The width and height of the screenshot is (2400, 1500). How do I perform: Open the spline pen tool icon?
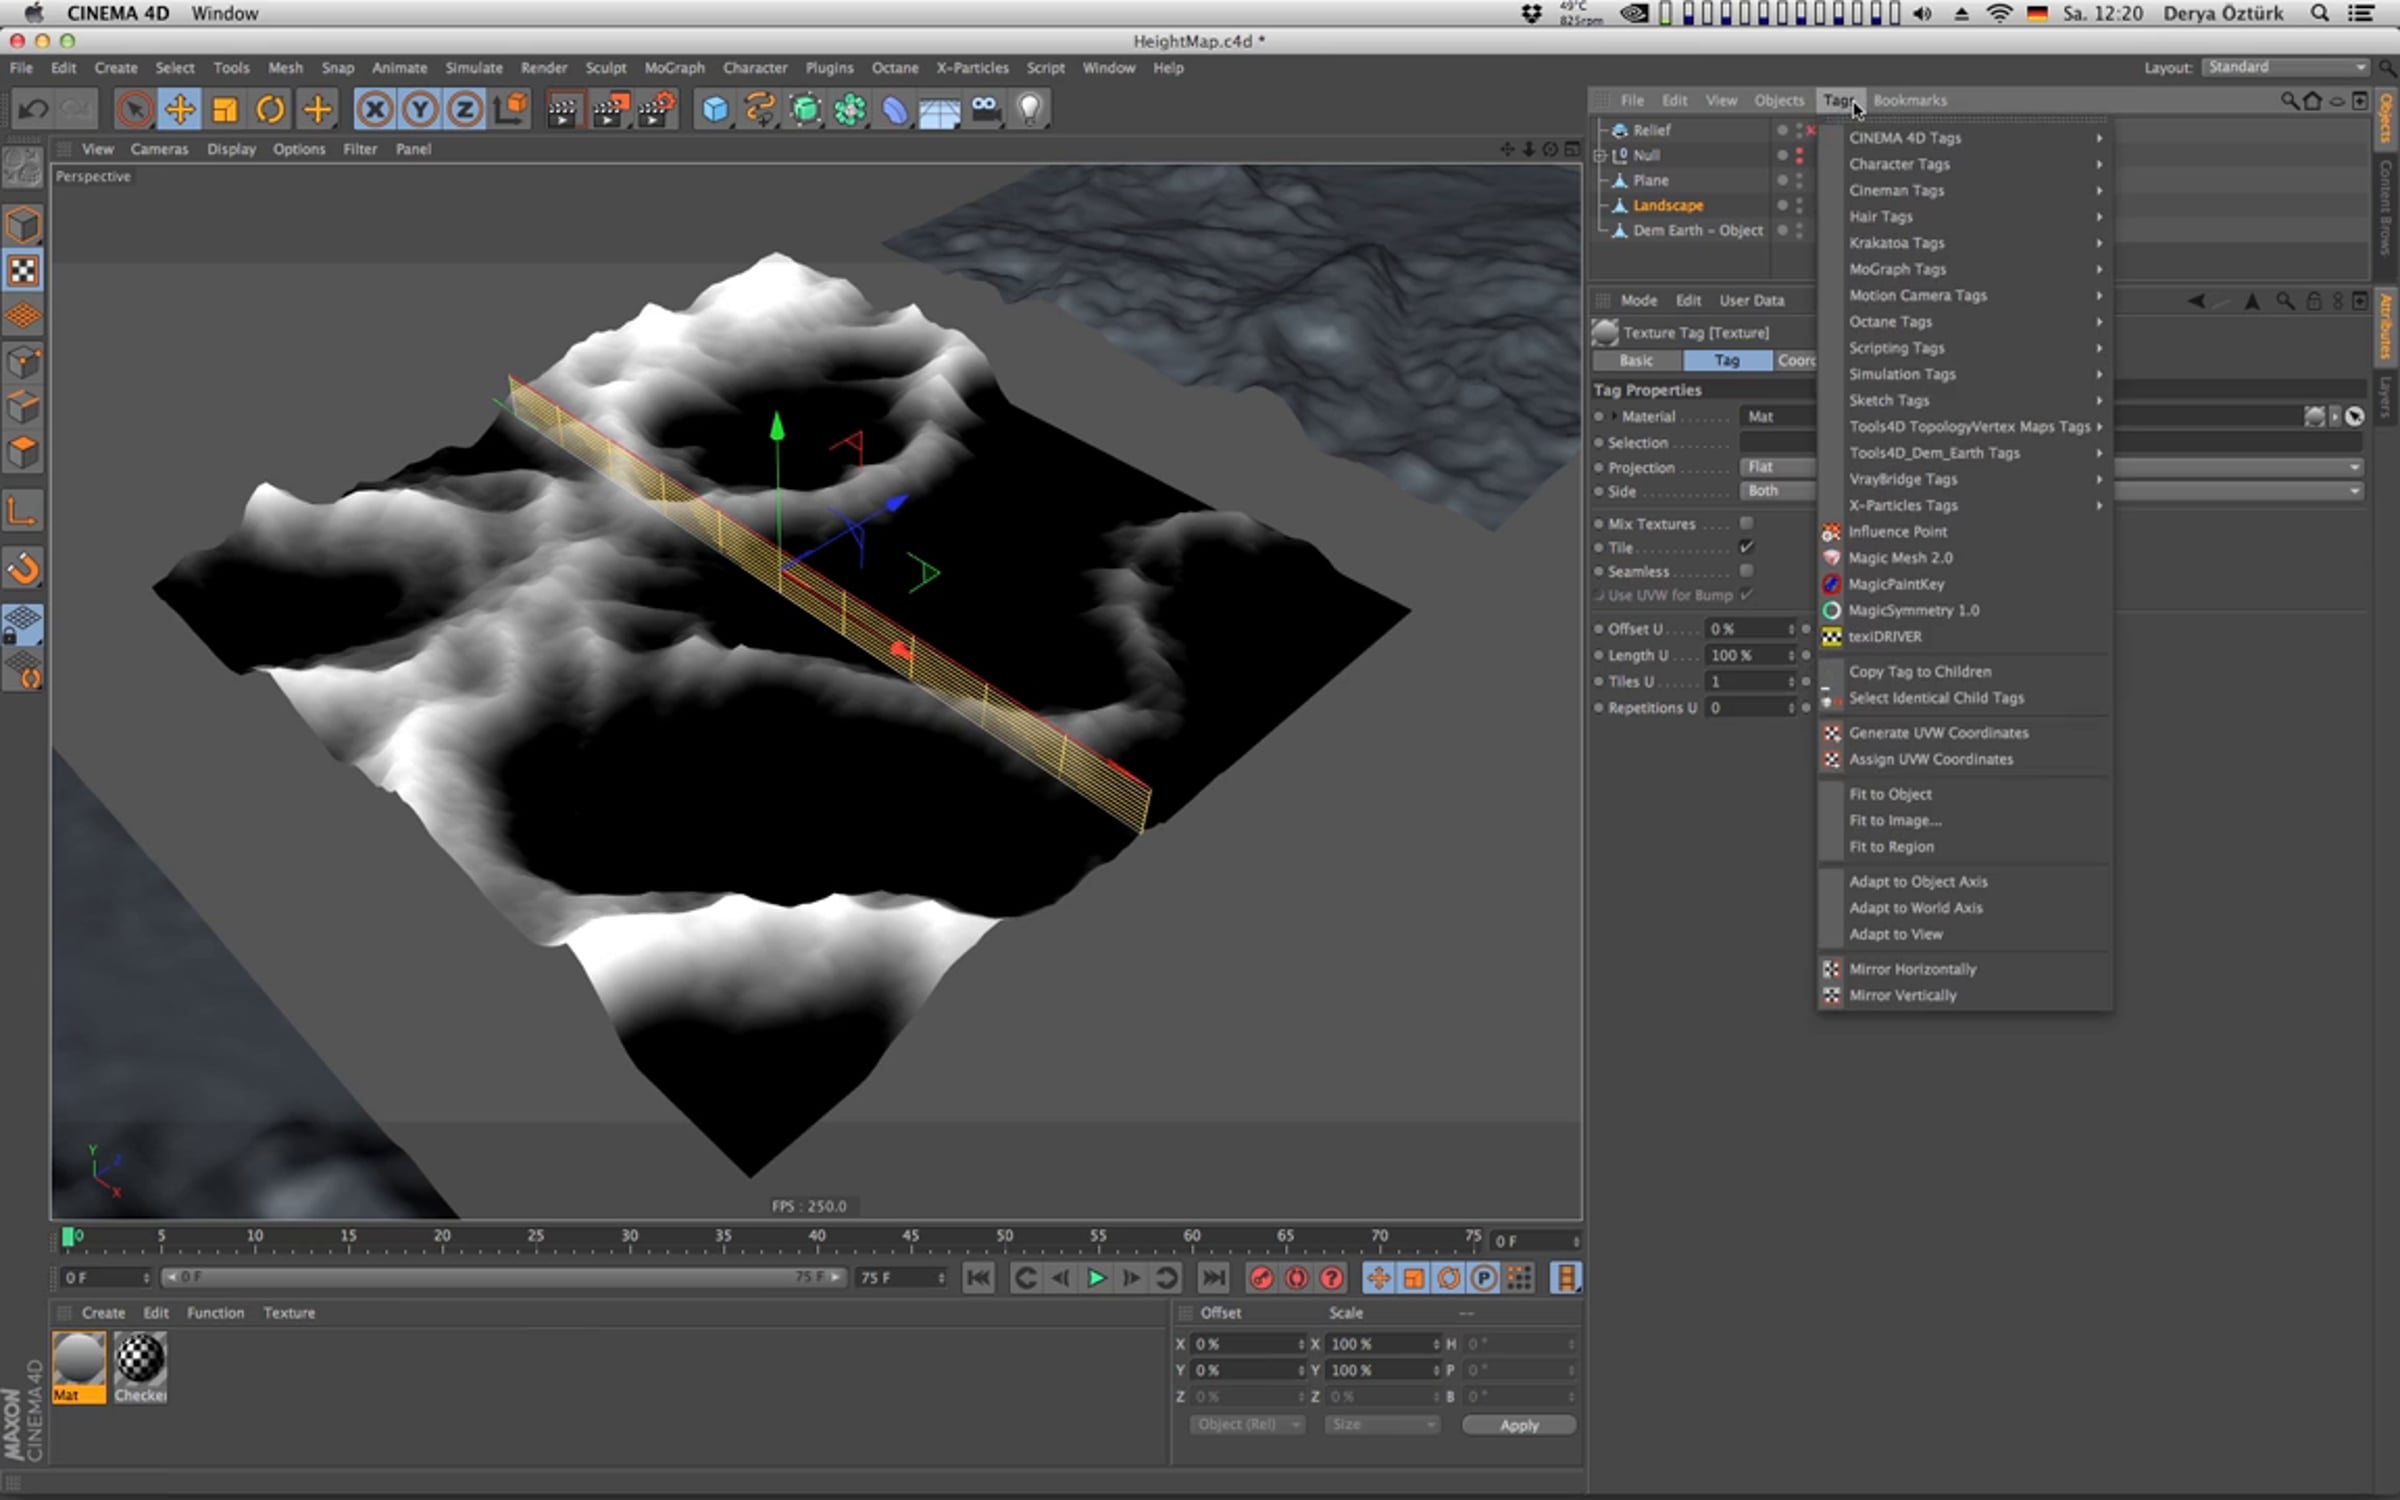click(760, 109)
